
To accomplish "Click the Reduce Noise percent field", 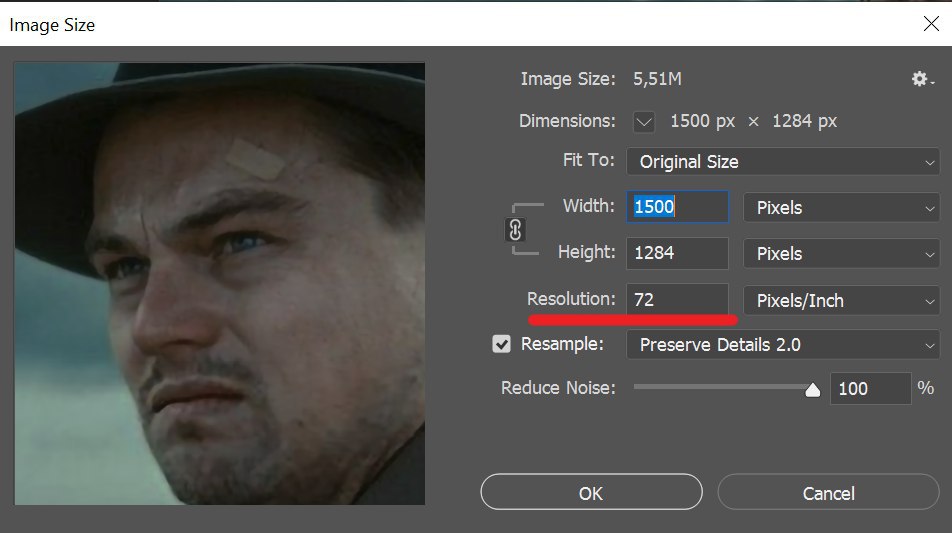I will pos(871,389).
